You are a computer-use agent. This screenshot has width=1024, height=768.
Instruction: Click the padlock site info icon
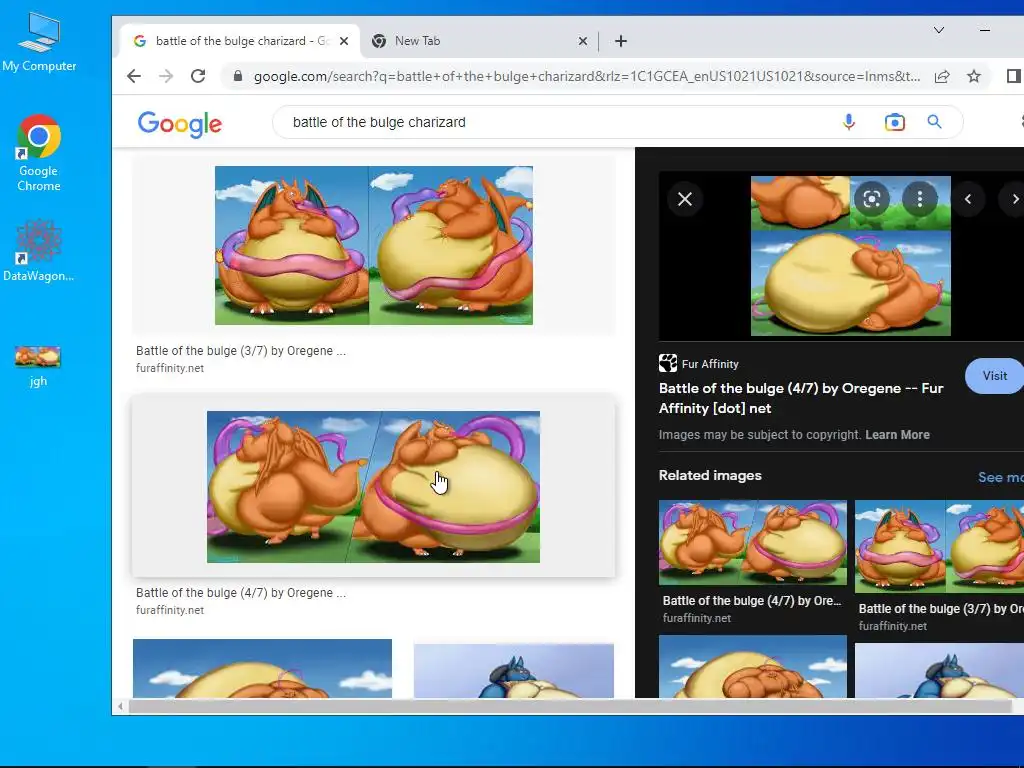(238, 76)
